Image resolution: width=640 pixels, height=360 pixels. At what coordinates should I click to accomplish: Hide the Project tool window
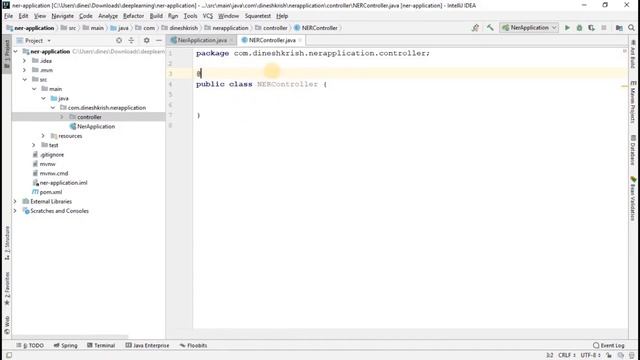pyautogui.click(x=159, y=40)
